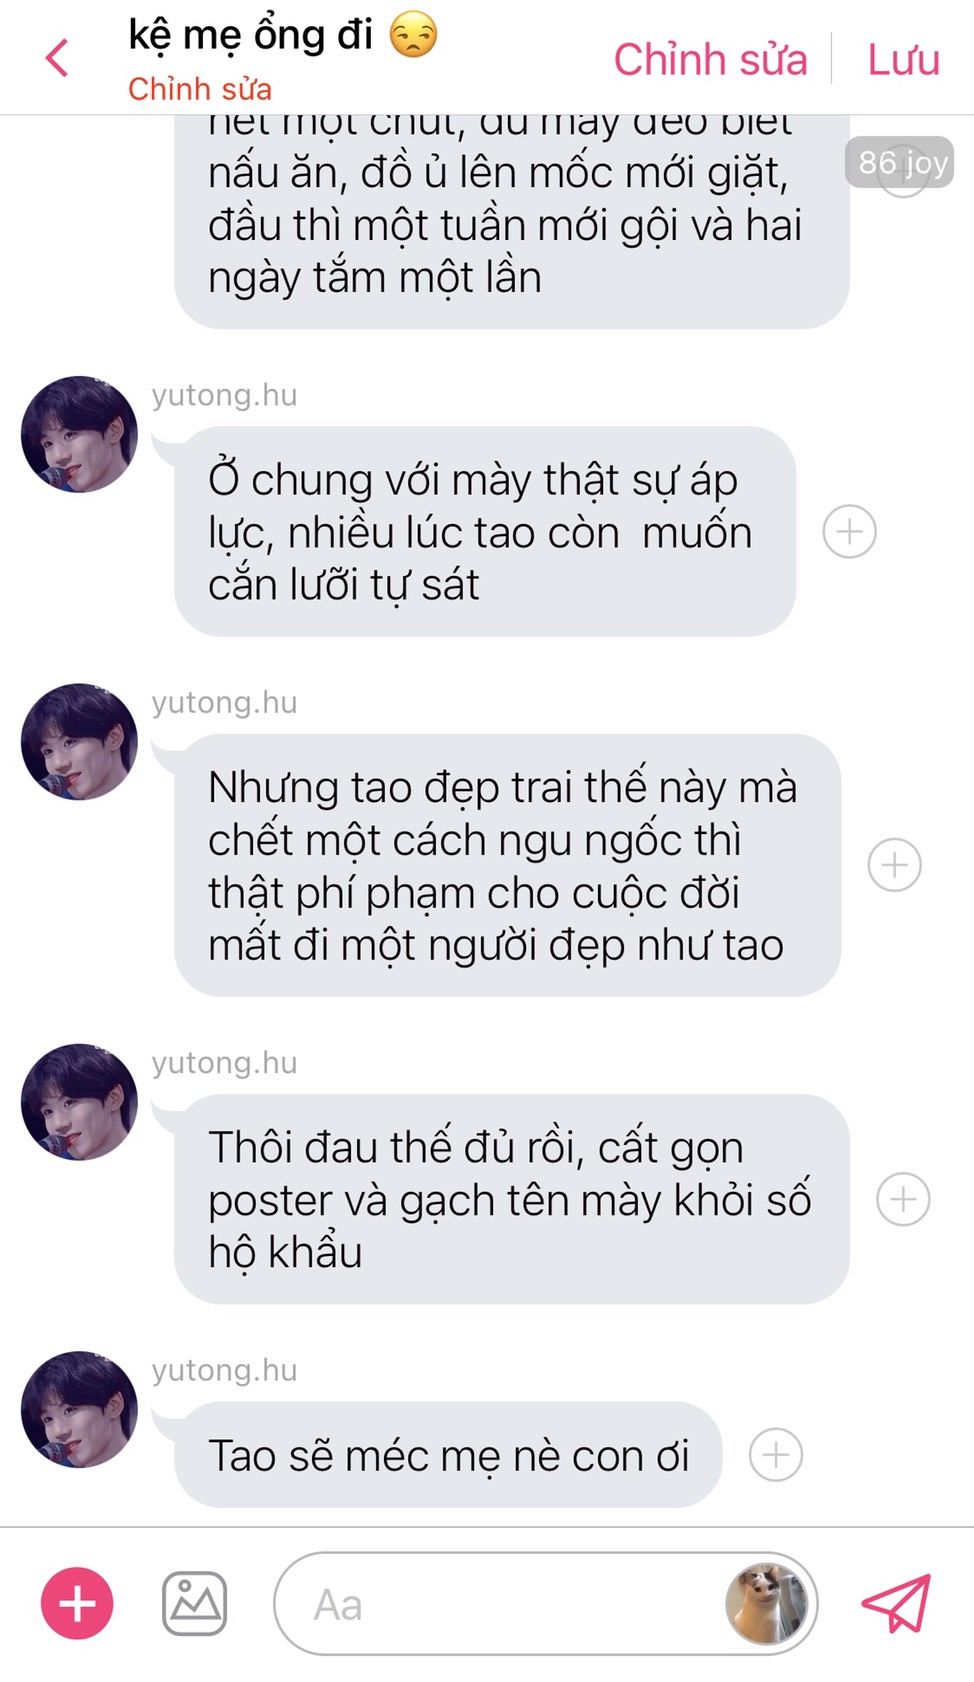Select the bubble about "cắn lưỡi tự sát"
The height and width of the screenshot is (1682, 974).
[485, 531]
